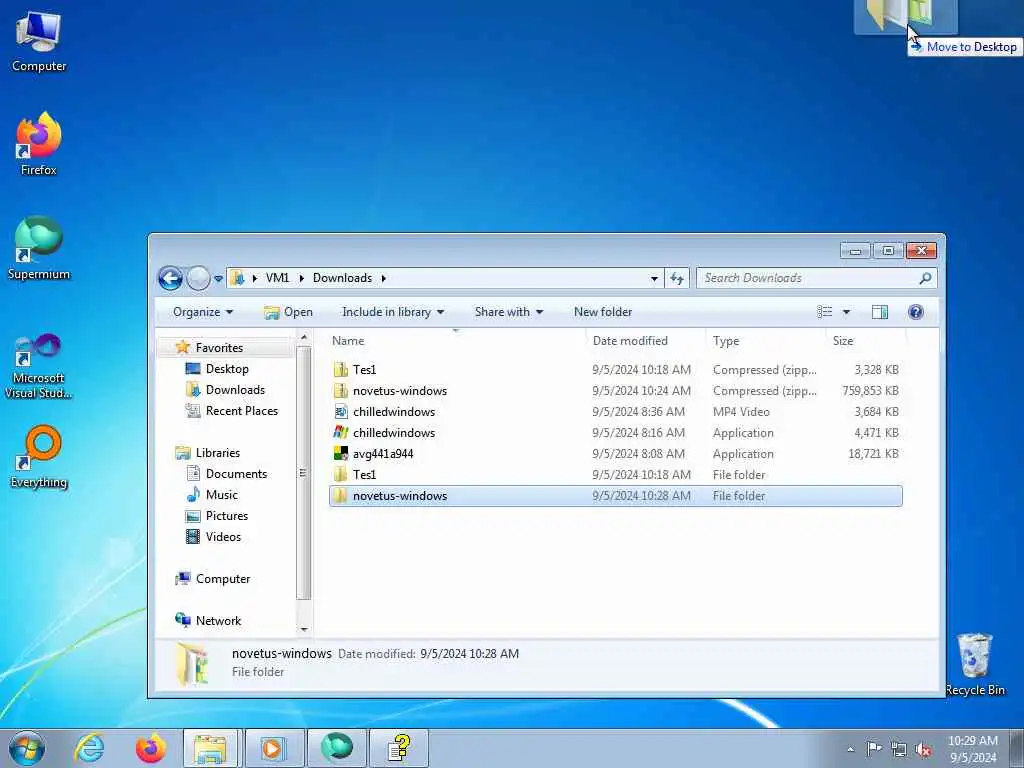Launch Firefox from the taskbar
Image resolution: width=1024 pixels, height=768 pixels.
(x=150, y=748)
